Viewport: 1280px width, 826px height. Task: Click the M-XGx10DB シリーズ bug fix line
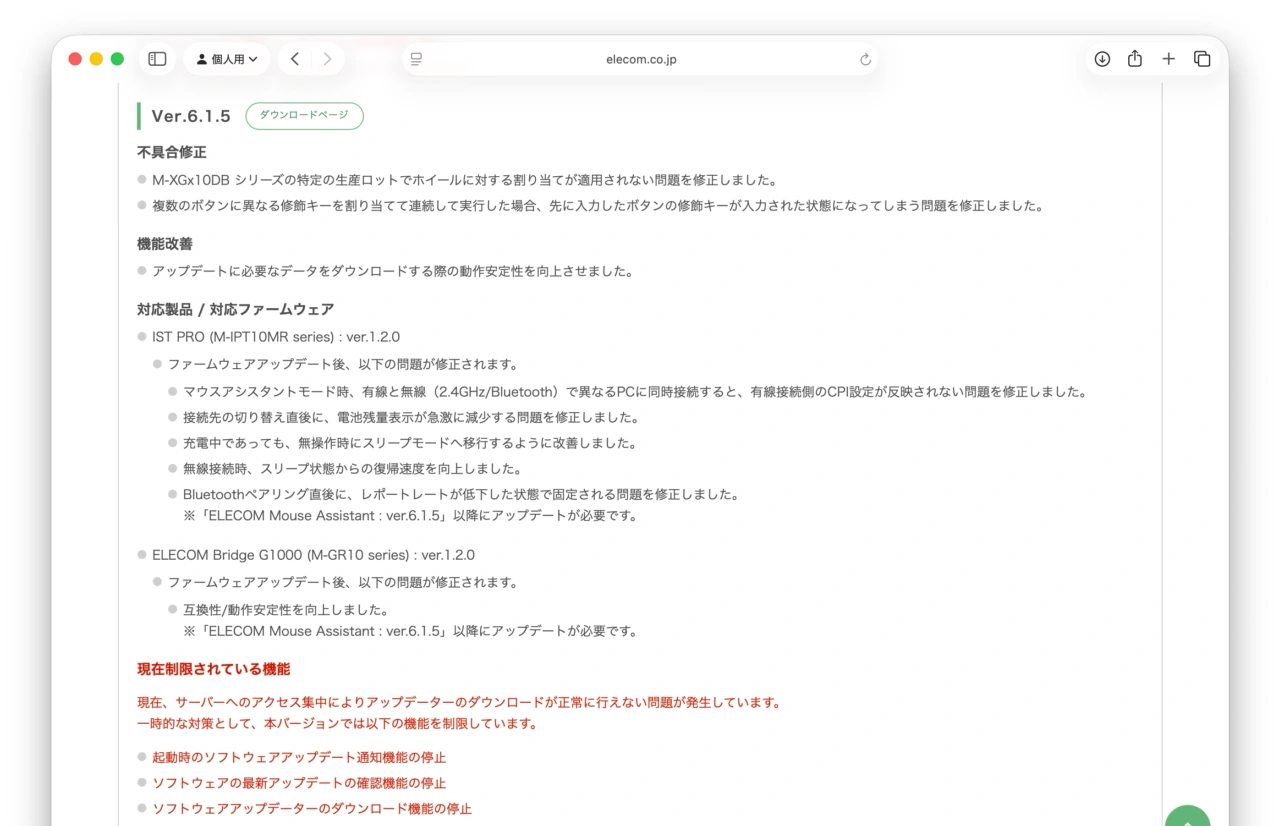465,180
